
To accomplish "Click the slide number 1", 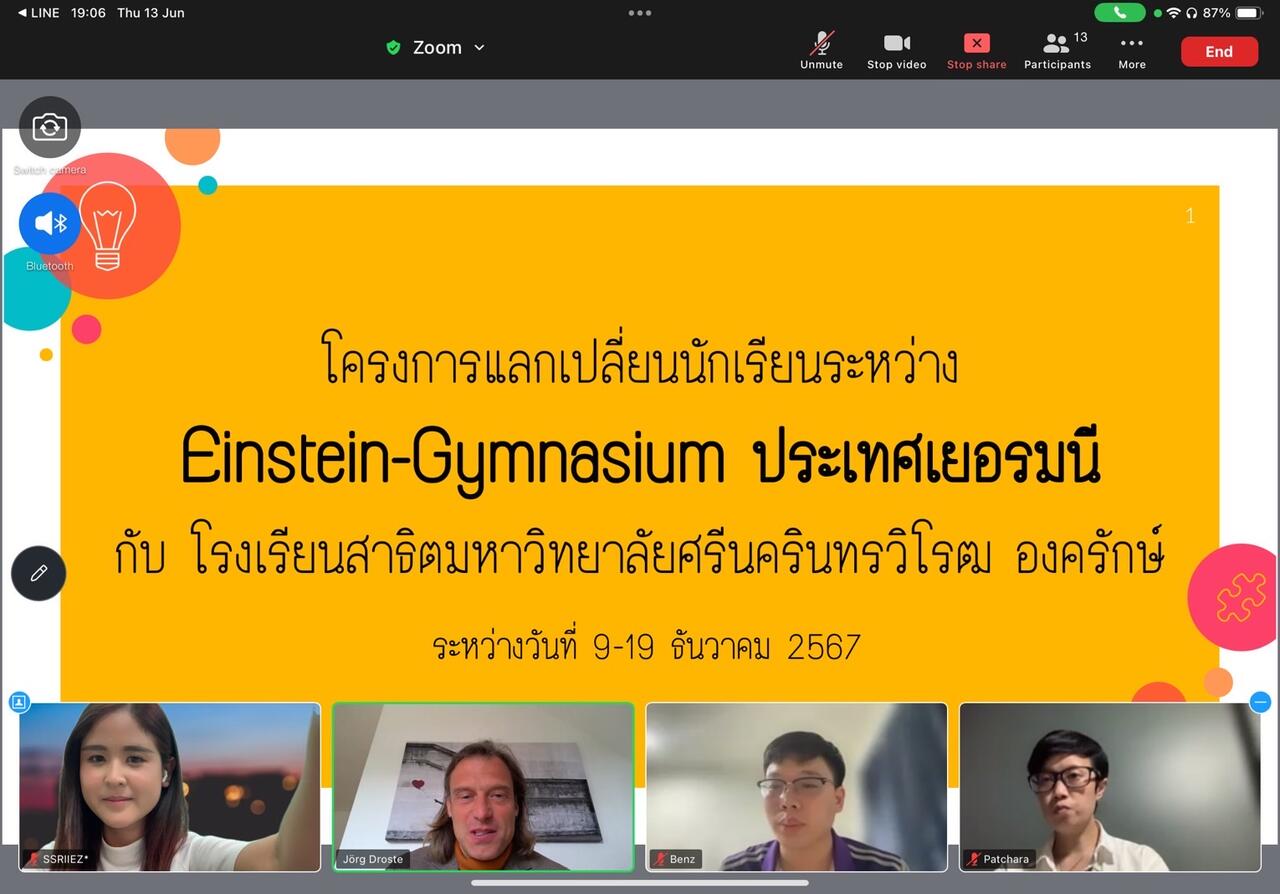I will click(1190, 216).
